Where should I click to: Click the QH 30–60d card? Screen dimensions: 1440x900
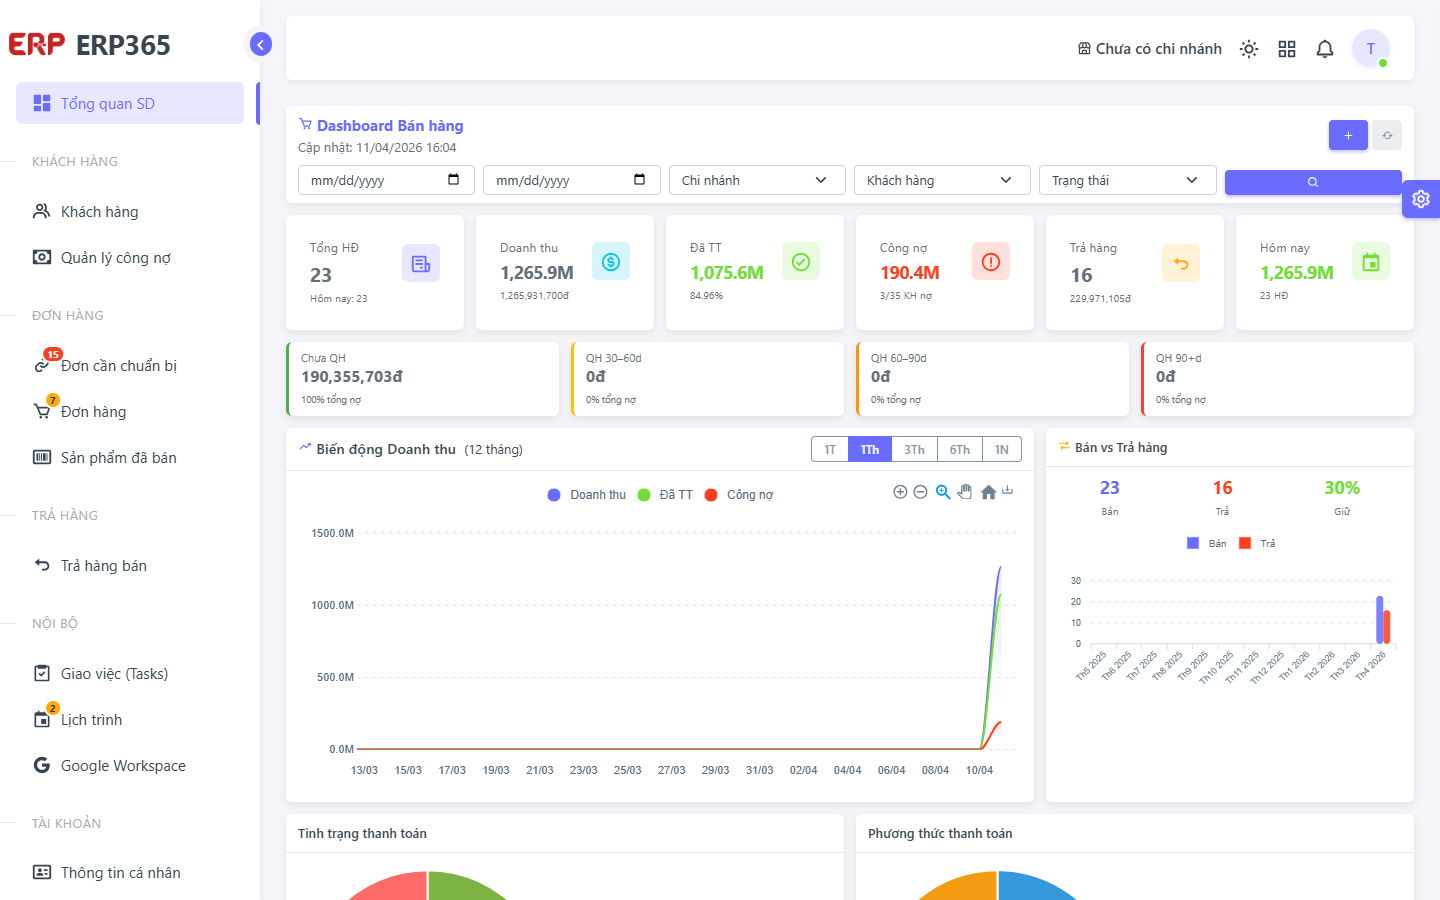pyautogui.click(x=707, y=379)
